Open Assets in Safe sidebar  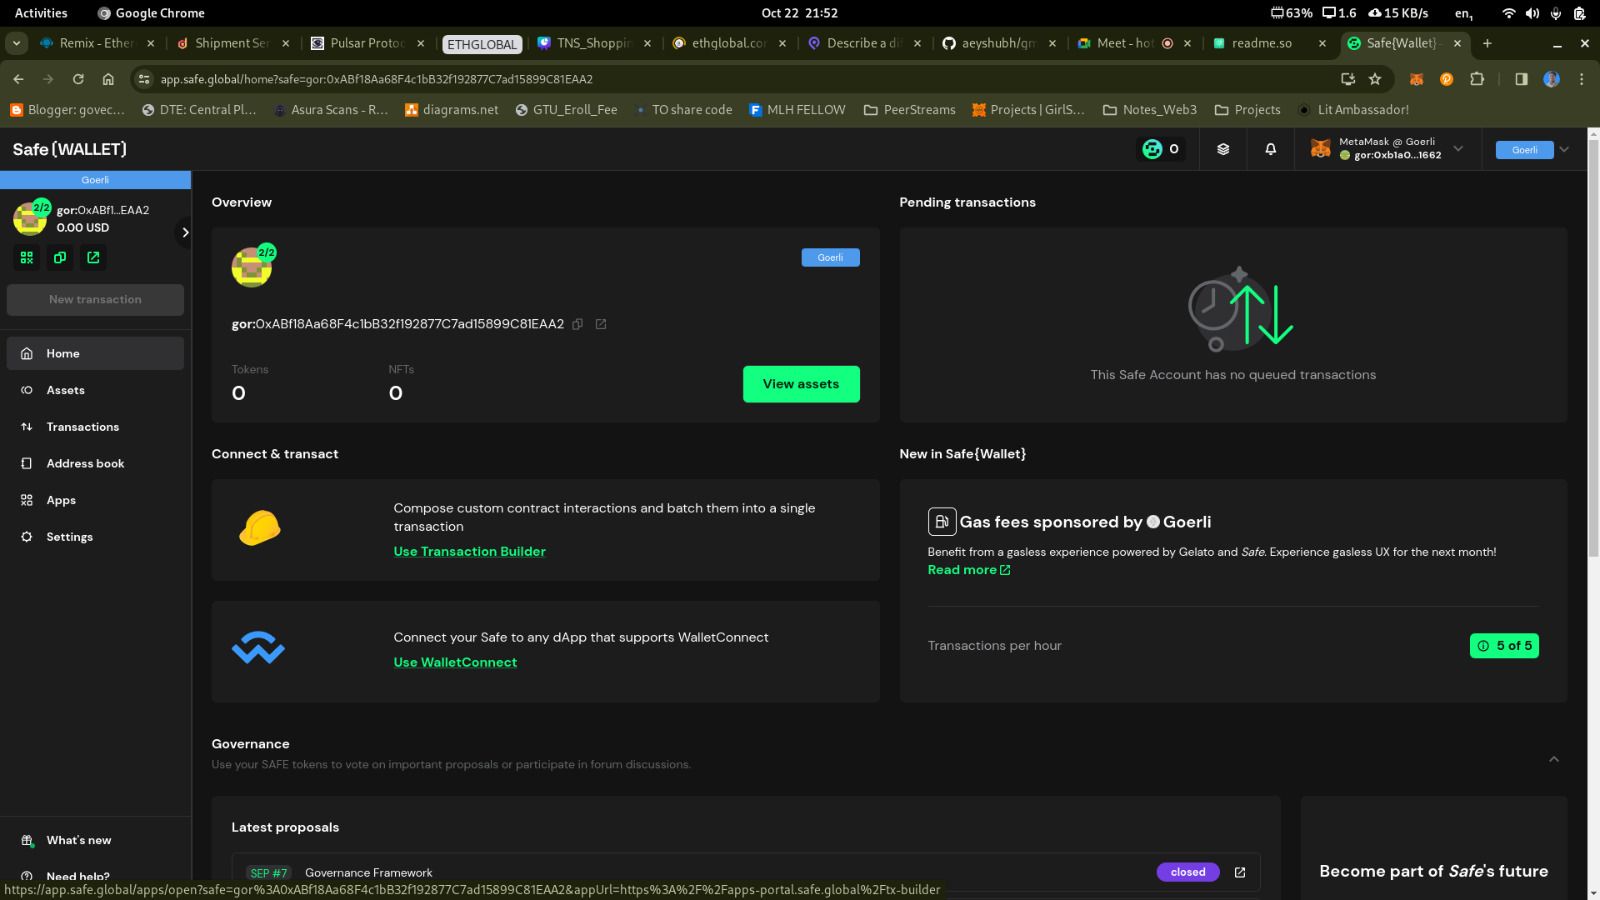(95, 390)
